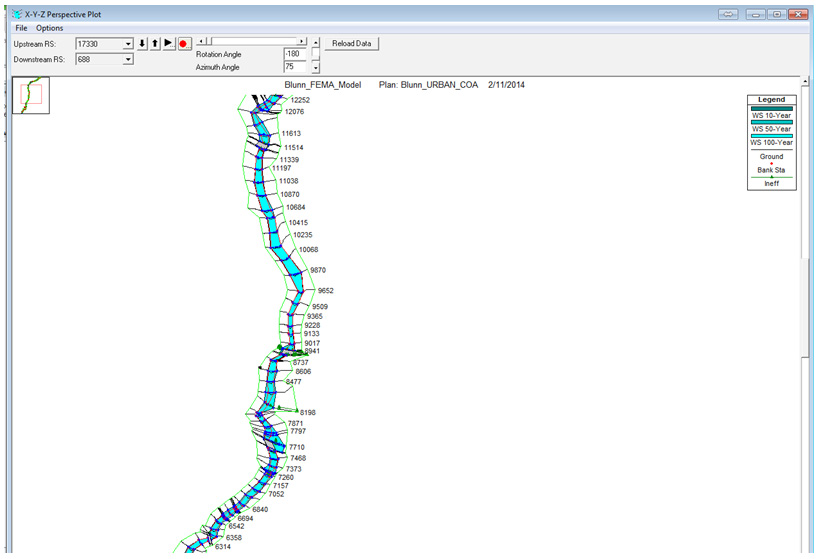Click the up arrow river station button
Image resolution: width=819 pixels, height=559 pixels.
point(155,44)
